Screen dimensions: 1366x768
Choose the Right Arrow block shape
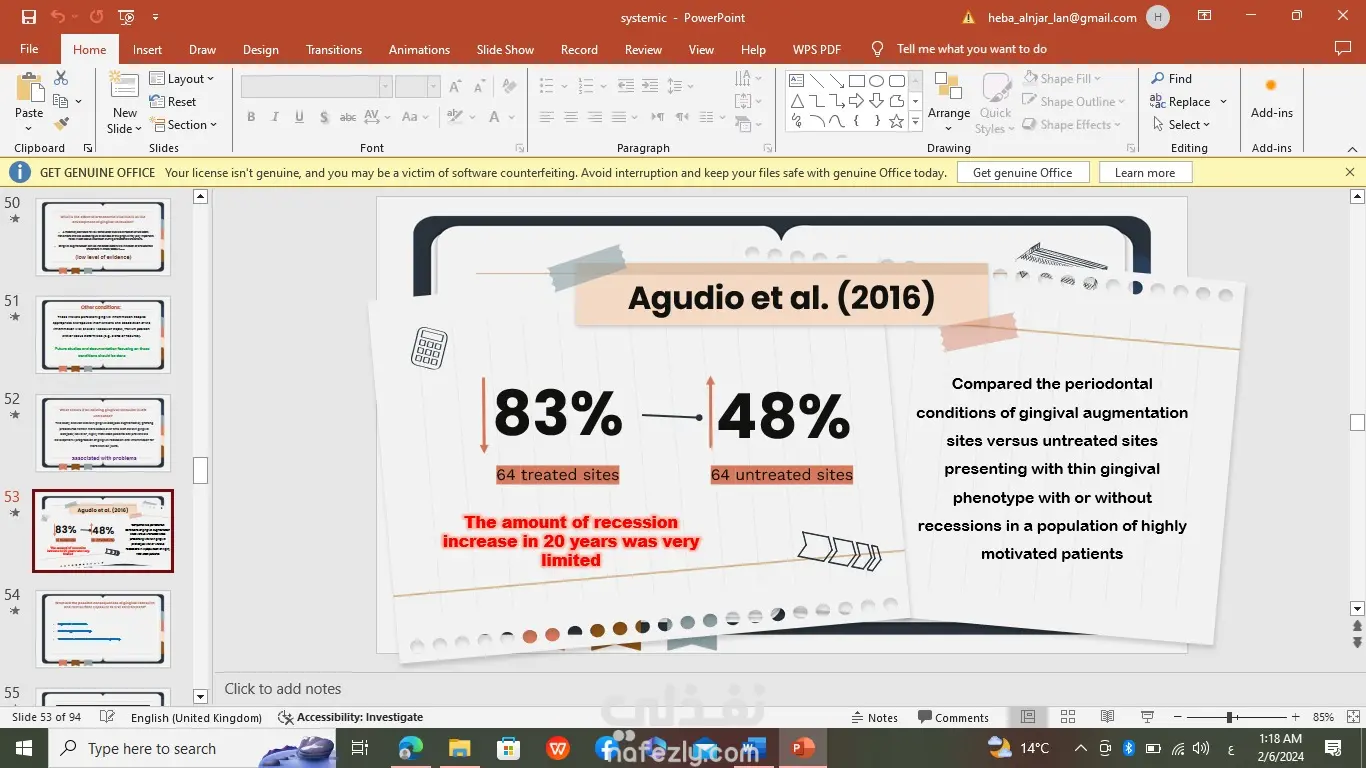857,101
